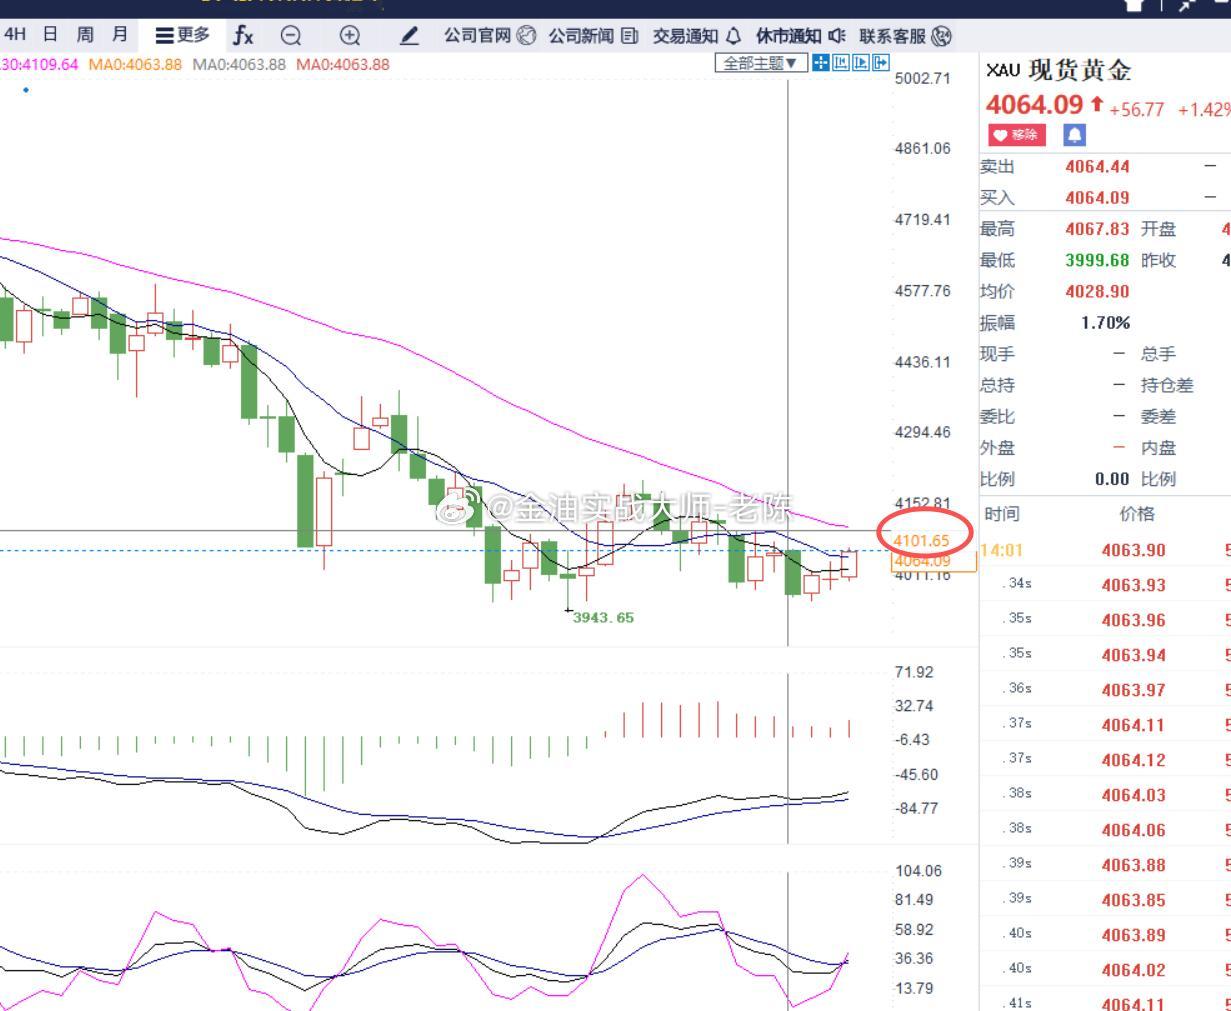The image size is (1231, 1011).
Task: Switch chart to 4H timeframe
Action: 15,35
